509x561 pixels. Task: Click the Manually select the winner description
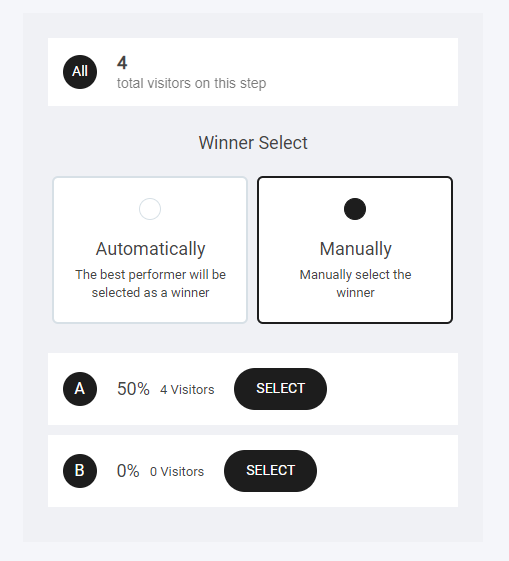356,283
